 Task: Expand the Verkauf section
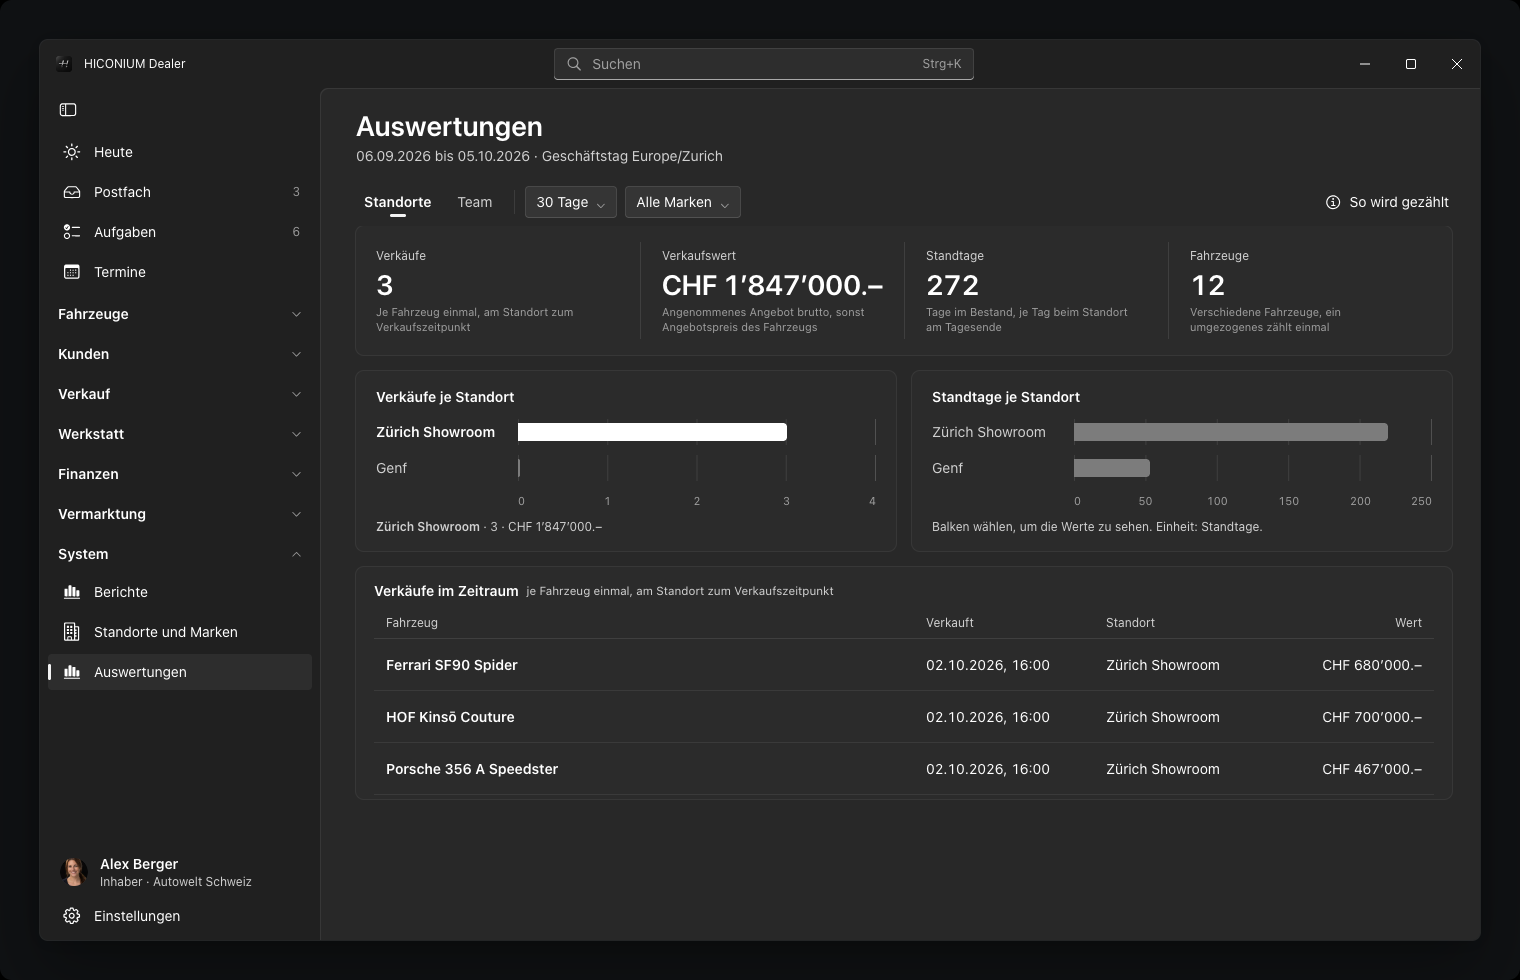pyautogui.click(x=180, y=394)
